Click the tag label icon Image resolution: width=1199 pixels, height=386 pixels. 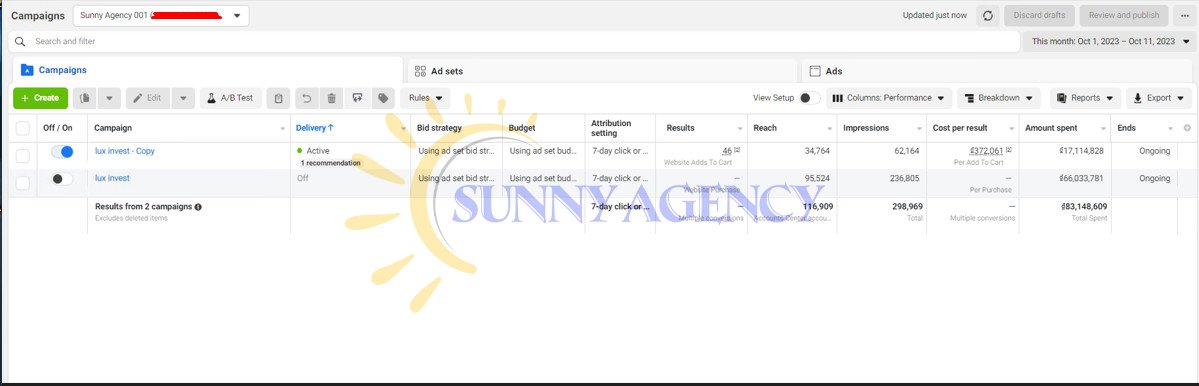coord(383,98)
